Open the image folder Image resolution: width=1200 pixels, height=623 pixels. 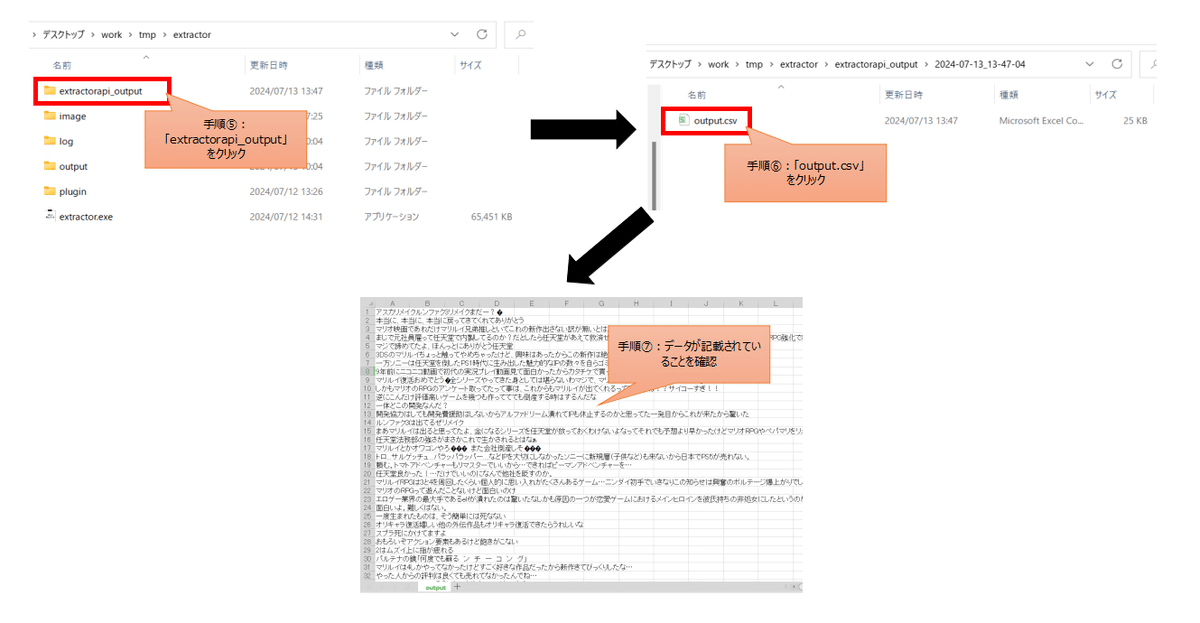[x=75, y=115]
